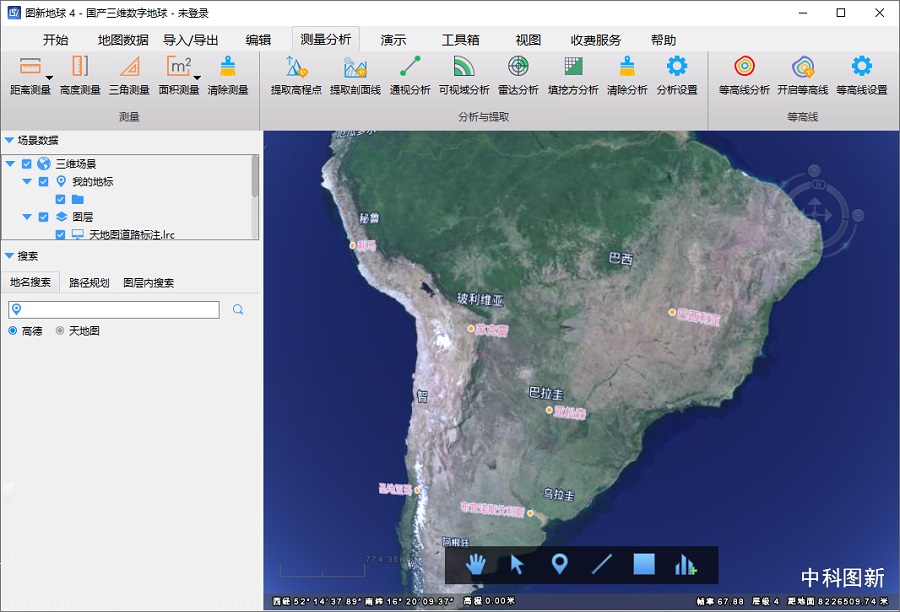This screenshot has height=612, width=900.
Task: Click the search magnifier button
Action: point(238,310)
